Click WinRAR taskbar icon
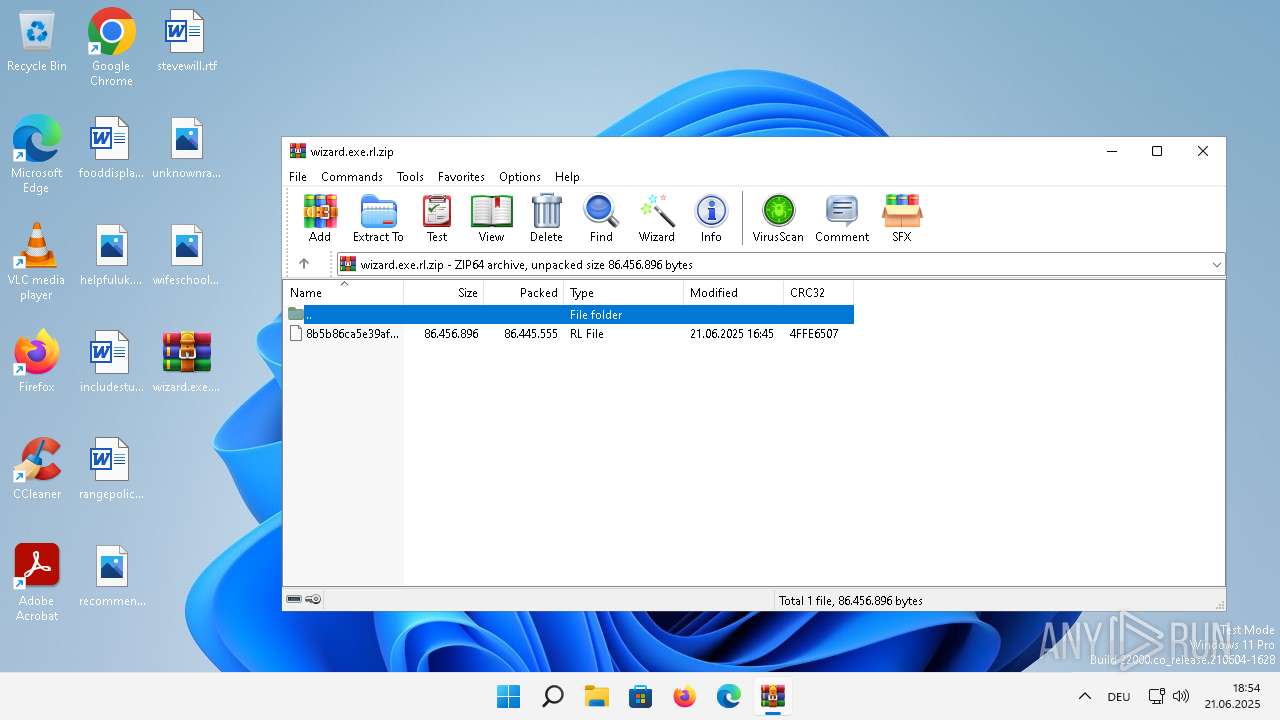Screen dimensions: 1280x720 (x=772, y=696)
